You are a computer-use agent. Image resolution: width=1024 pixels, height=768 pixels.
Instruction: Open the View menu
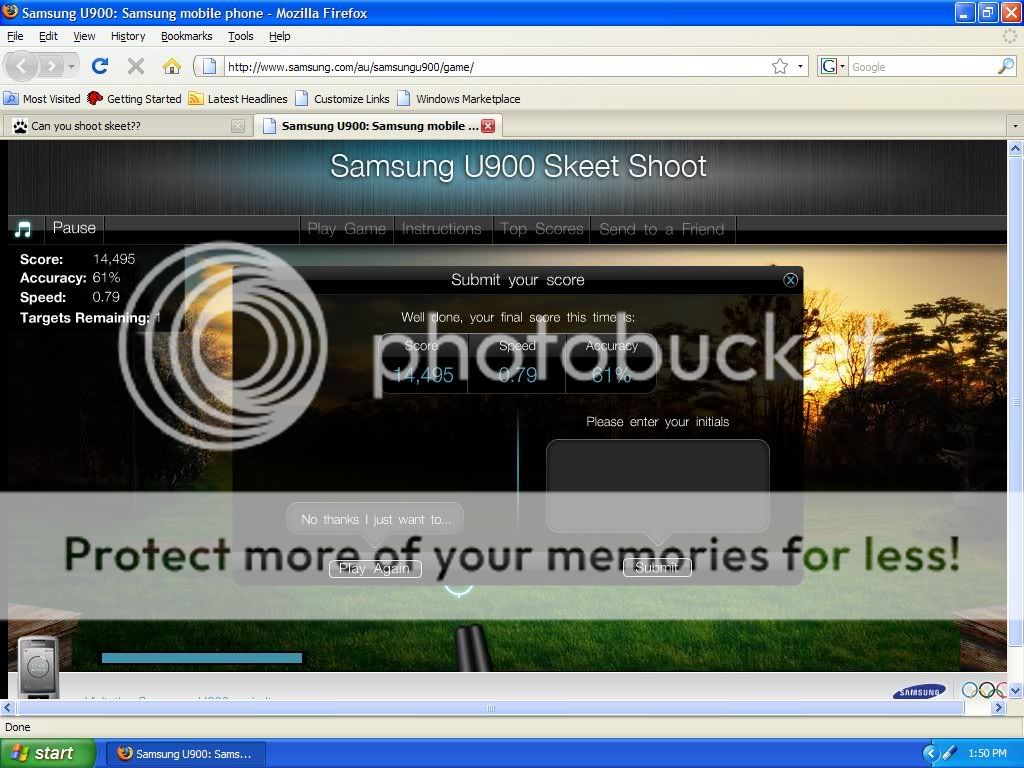(x=84, y=36)
